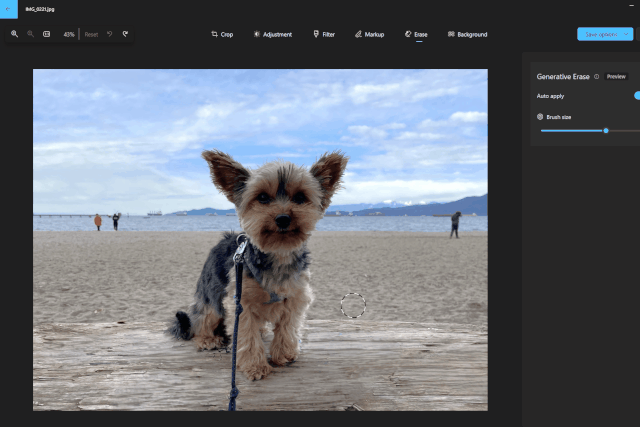Open the Background tab
This screenshot has width=640, height=427.
pyautogui.click(x=467, y=34)
